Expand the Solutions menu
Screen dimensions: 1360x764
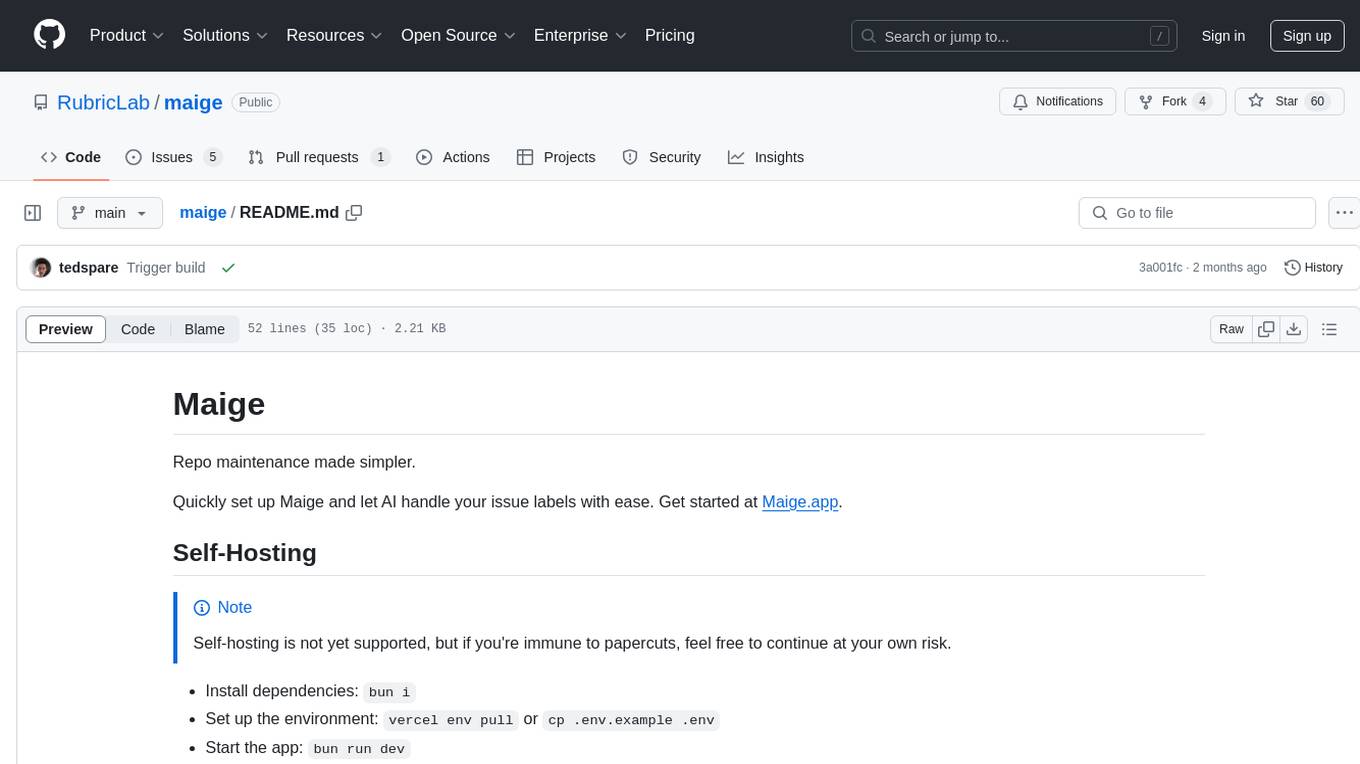pyautogui.click(x=225, y=35)
